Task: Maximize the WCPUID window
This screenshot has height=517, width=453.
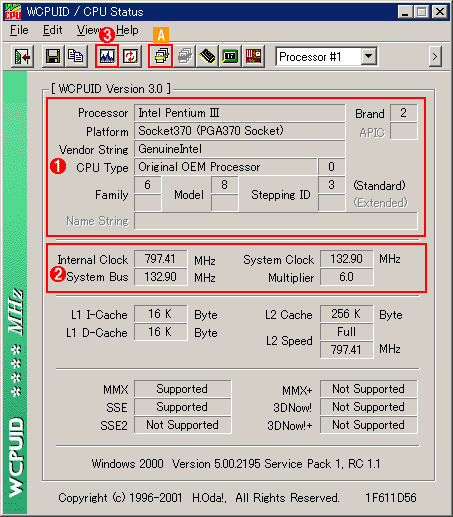Action: tap(421, 12)
